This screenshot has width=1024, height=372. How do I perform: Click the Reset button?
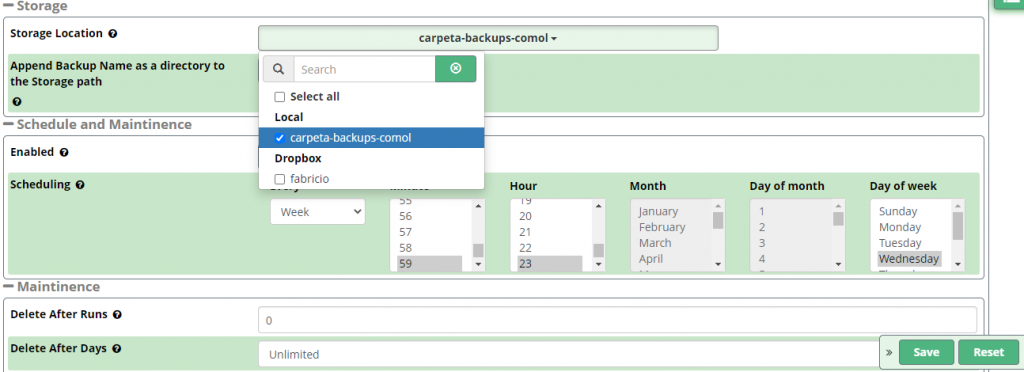pos(988,352)
